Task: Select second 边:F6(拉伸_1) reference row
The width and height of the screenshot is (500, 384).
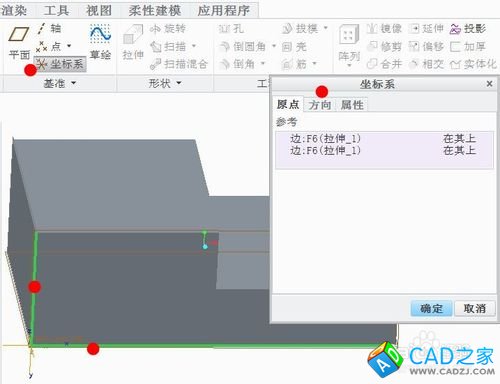Action: (384, 151)
